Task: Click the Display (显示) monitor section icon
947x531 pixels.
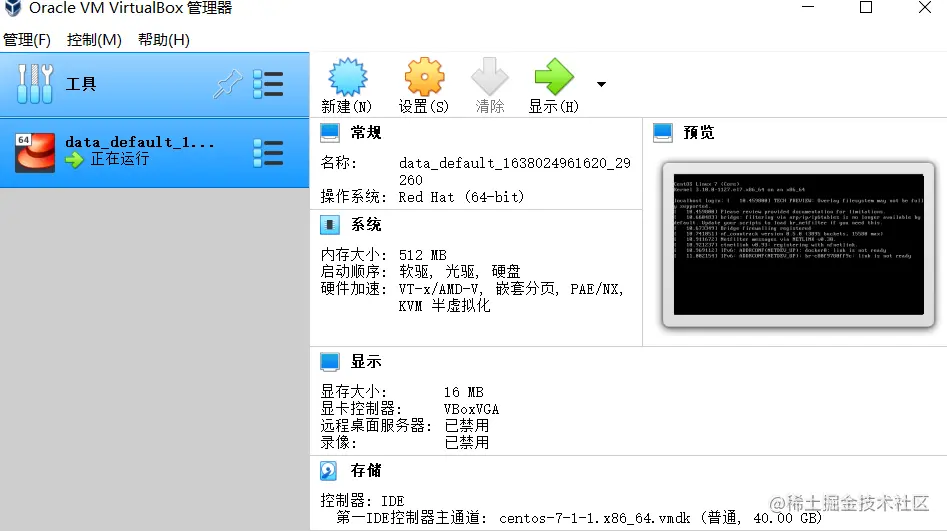Action: point(330,362)
